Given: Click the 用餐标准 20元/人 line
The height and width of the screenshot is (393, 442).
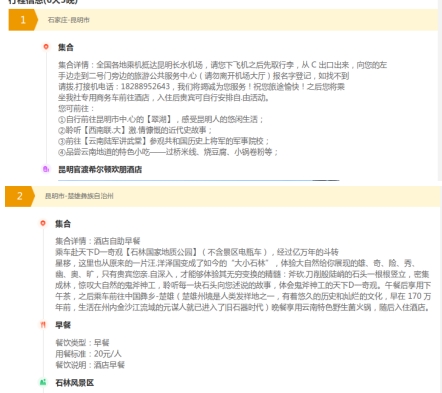Looking at the screenshot, I should click(x=88, y=354).
